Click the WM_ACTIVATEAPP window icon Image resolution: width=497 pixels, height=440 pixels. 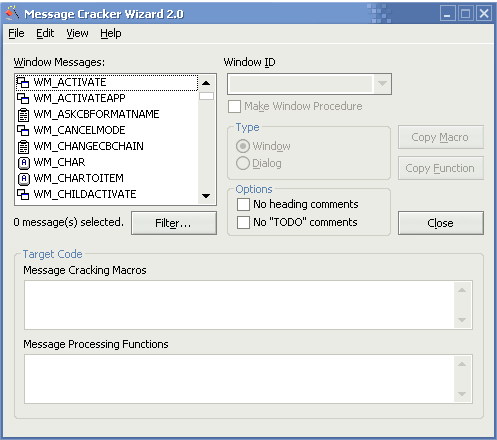(23, 98)
